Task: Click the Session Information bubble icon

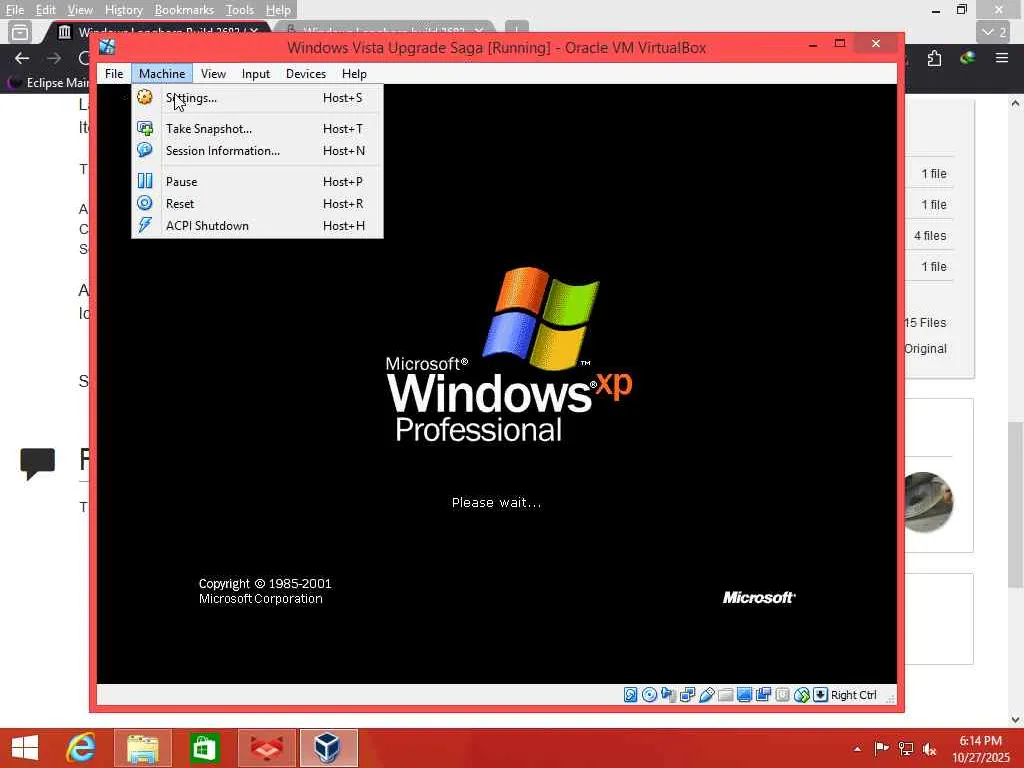Action: [145, 150]
